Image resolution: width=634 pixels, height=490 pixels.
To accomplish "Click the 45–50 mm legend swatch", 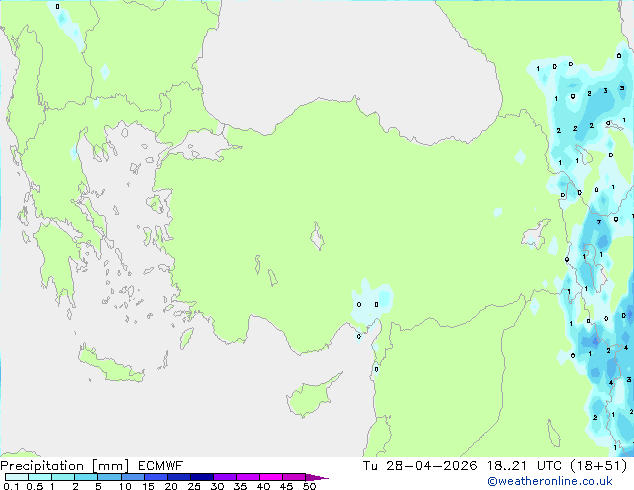I will (x=294, y=477).
